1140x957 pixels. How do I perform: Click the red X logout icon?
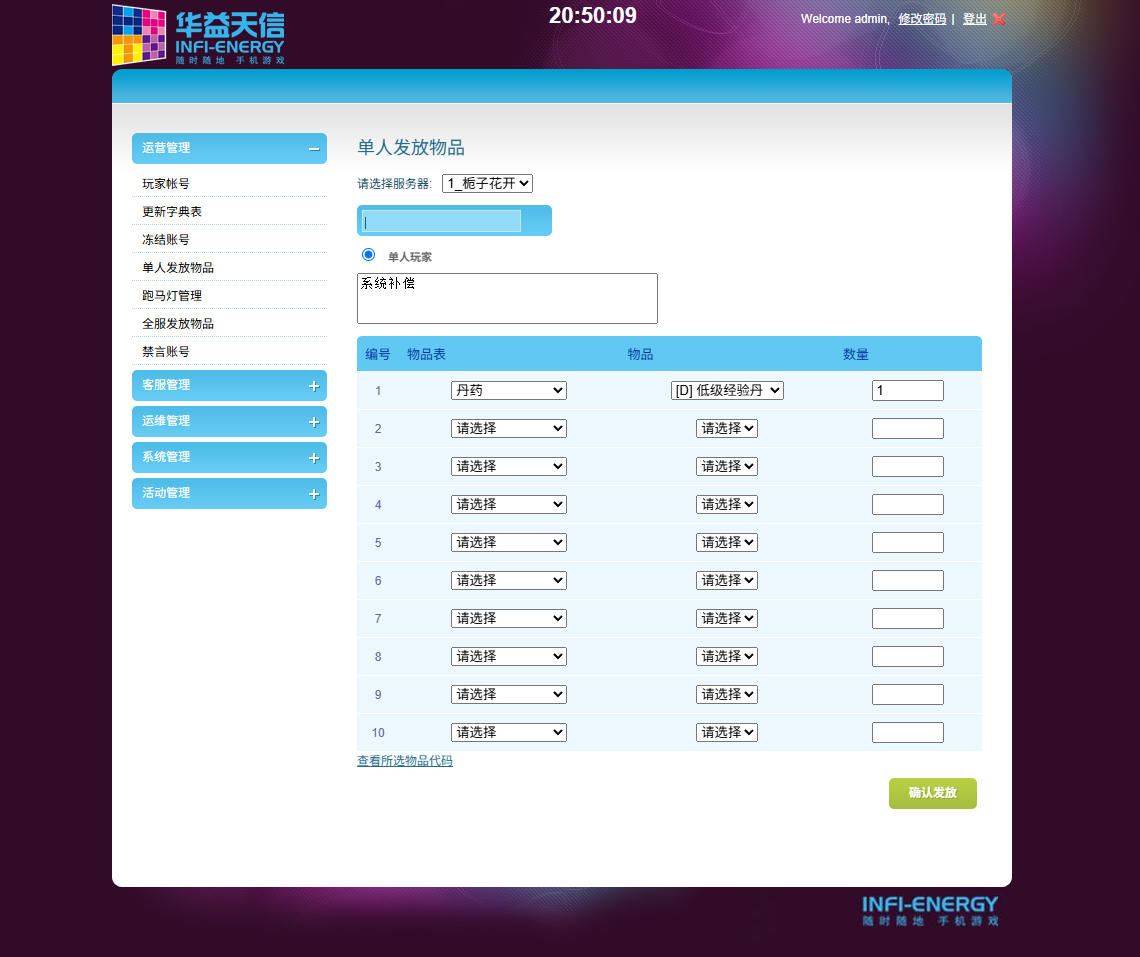(999, 19)
